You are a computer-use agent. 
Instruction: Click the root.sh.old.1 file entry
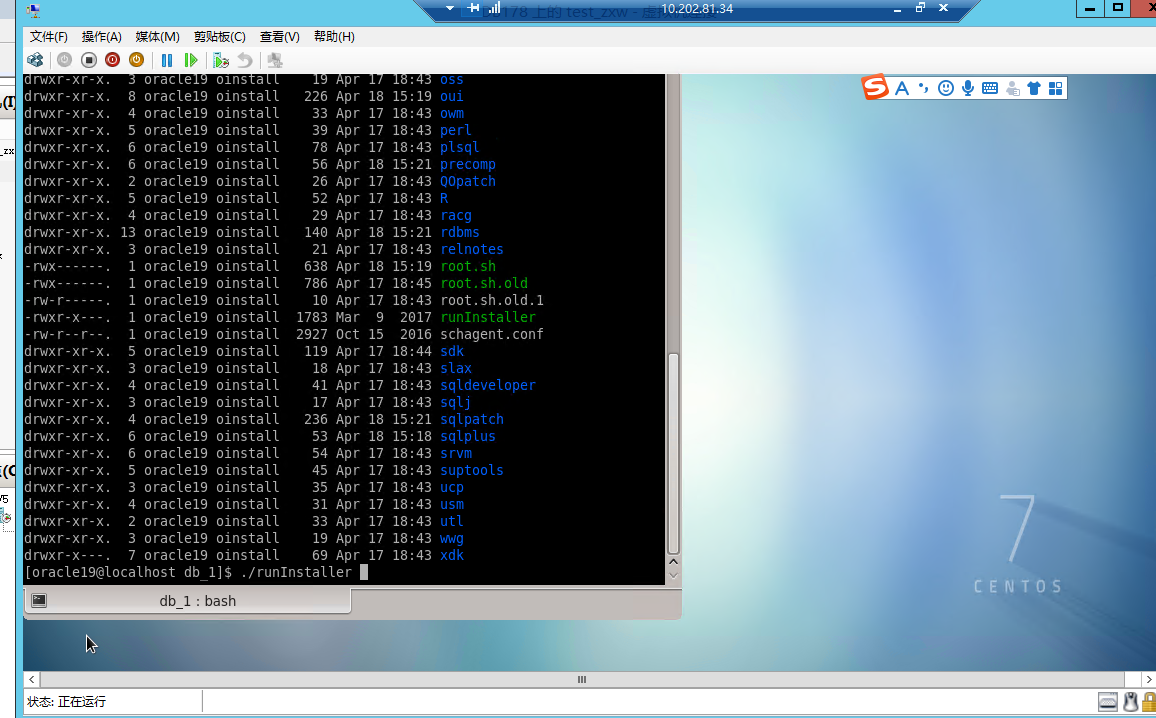pos(492,300)
